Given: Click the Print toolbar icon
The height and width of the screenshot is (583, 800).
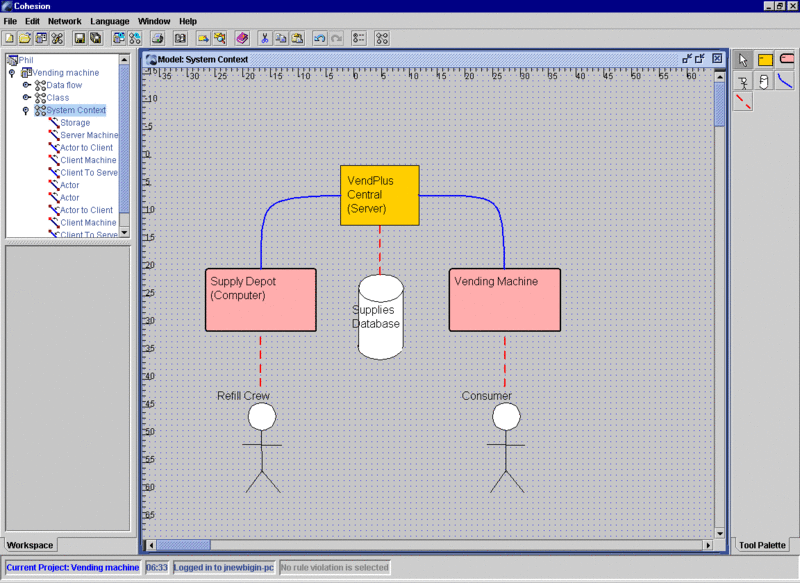Looking at the screenshot, I should pos(158,38).
